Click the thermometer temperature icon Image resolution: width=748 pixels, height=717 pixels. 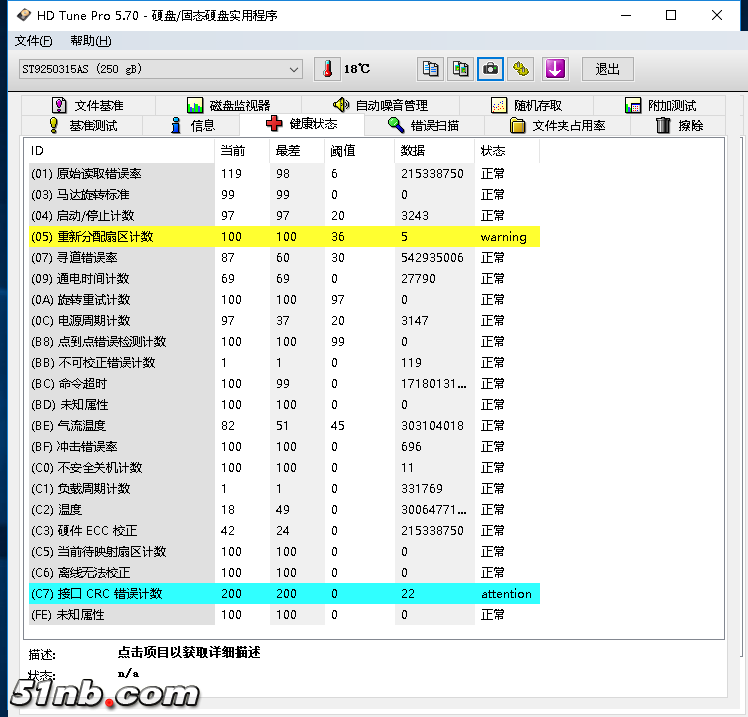[327, 69]
